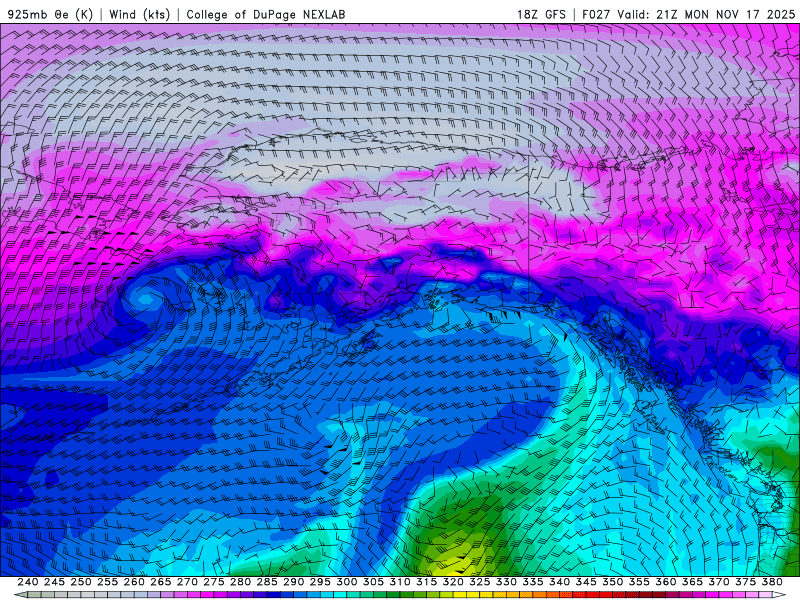Click the 'Wind (kts)' header label
Image resolution: width=800 pixels, height=600 pixels.
pyautogui.click(x=139, y=14)
